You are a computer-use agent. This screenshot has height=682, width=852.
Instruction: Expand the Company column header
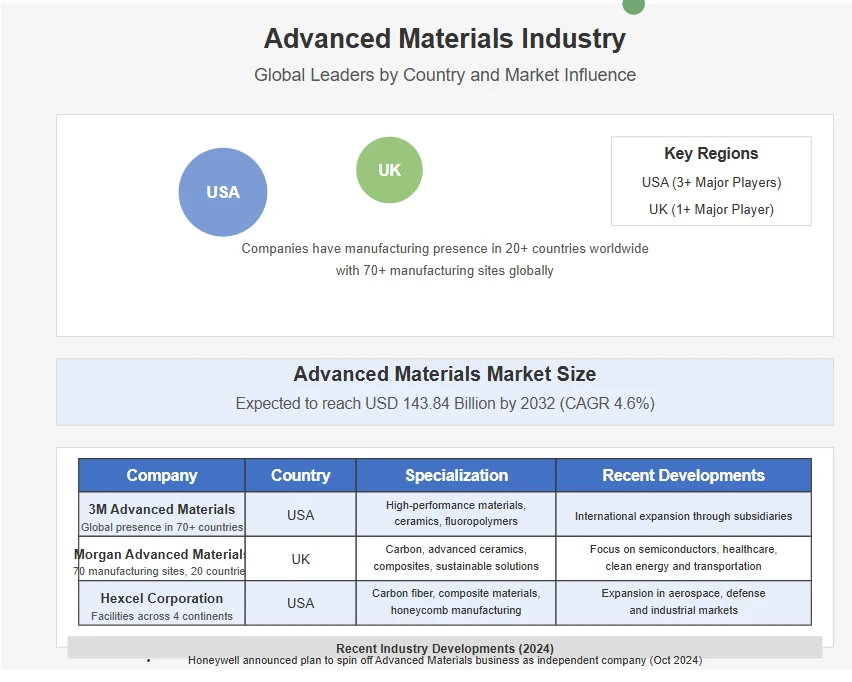[x=161, y=475]
